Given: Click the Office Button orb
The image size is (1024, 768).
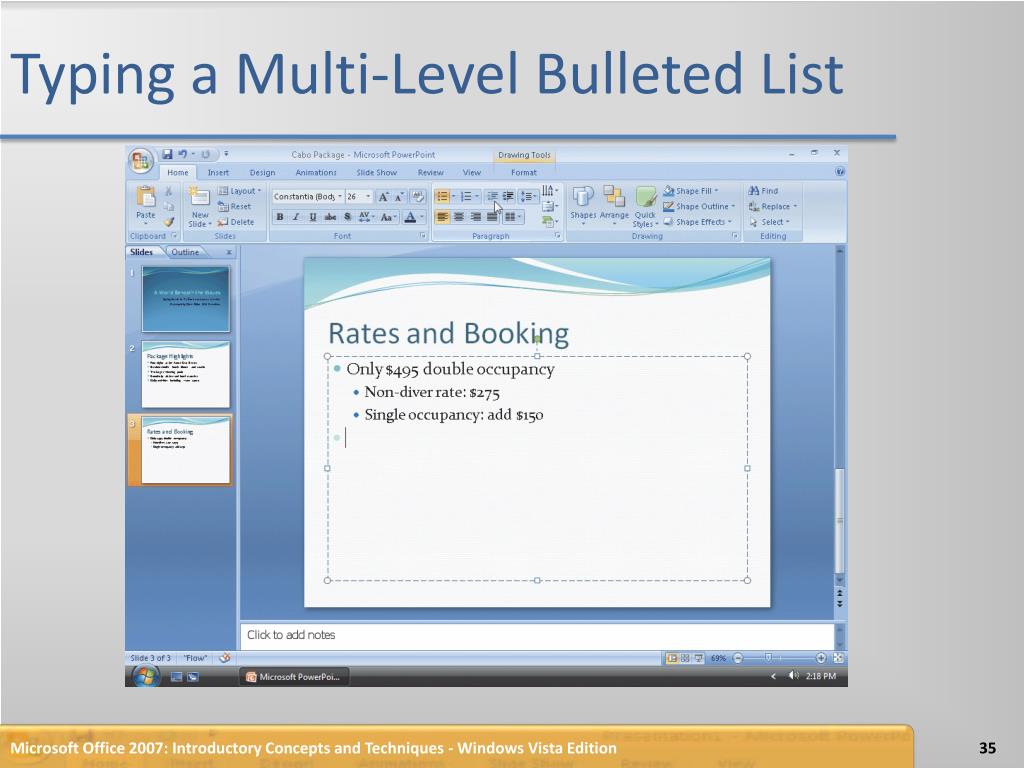Looking at the screenshot, I should [140, 161].
